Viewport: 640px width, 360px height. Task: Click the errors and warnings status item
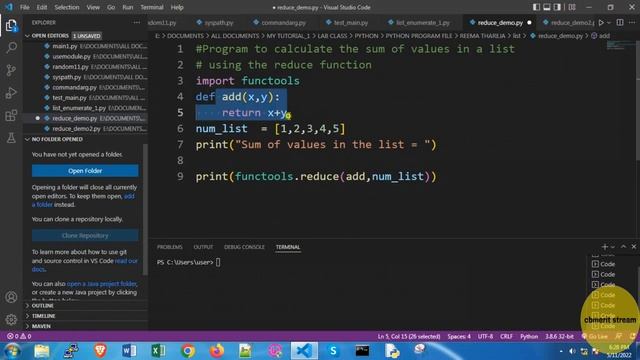click(19, 336)
